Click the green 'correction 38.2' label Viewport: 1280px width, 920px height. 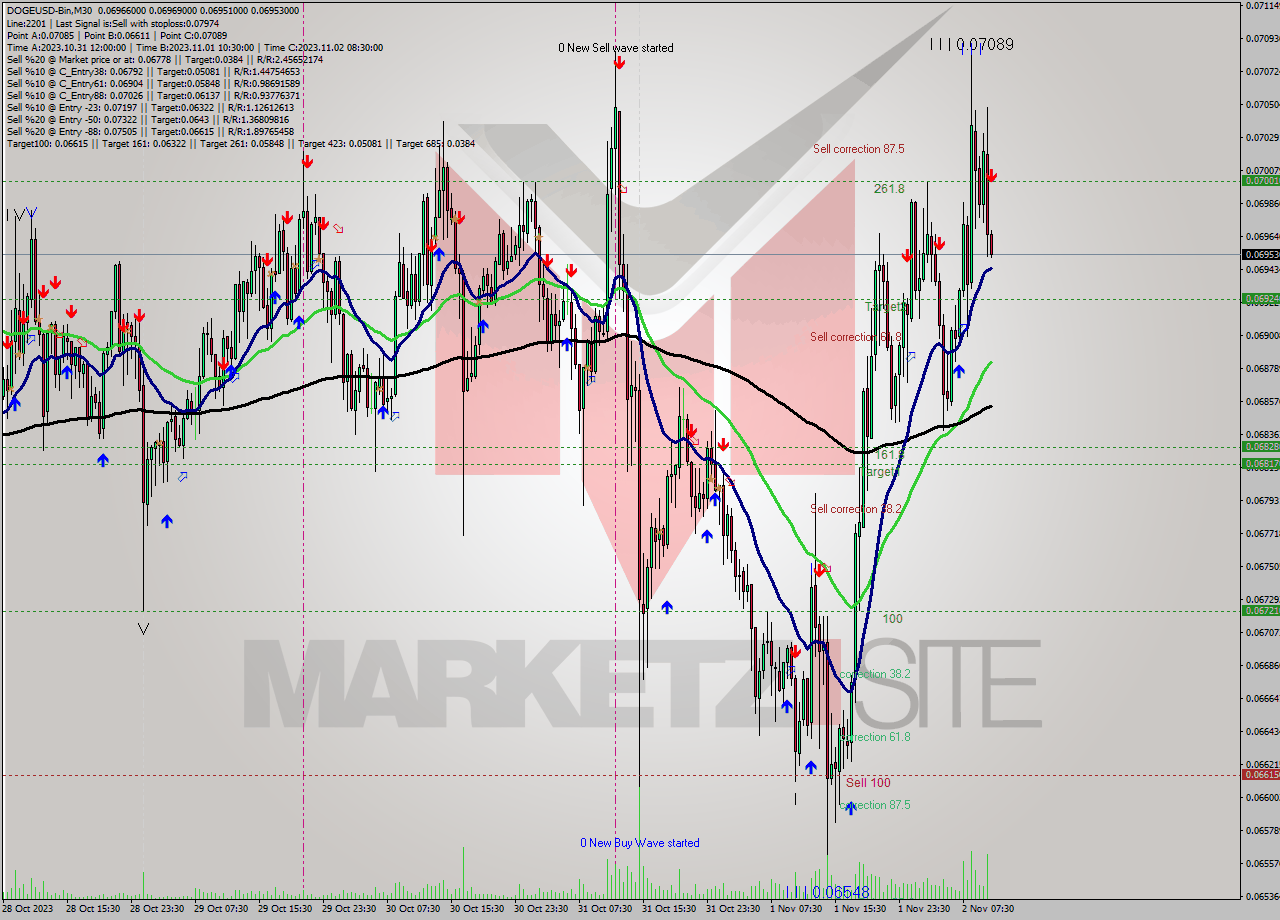coord(875,674)
